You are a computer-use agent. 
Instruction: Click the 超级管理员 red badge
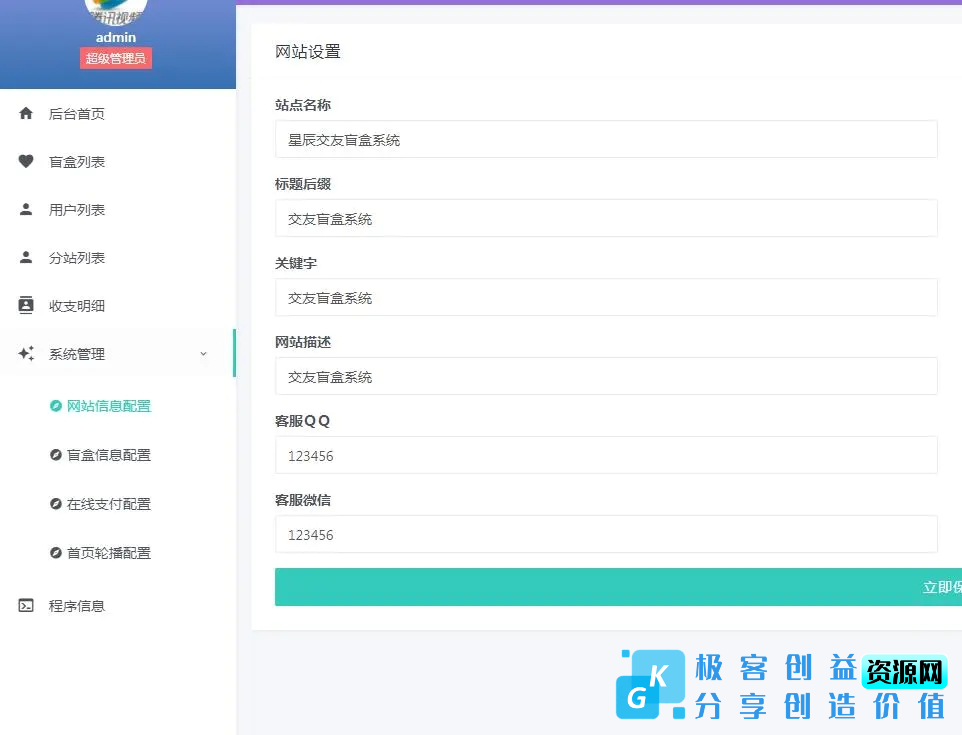115,58
